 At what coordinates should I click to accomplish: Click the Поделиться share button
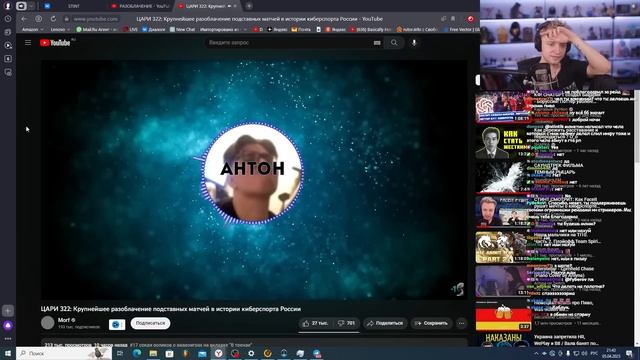click(385, 323)
